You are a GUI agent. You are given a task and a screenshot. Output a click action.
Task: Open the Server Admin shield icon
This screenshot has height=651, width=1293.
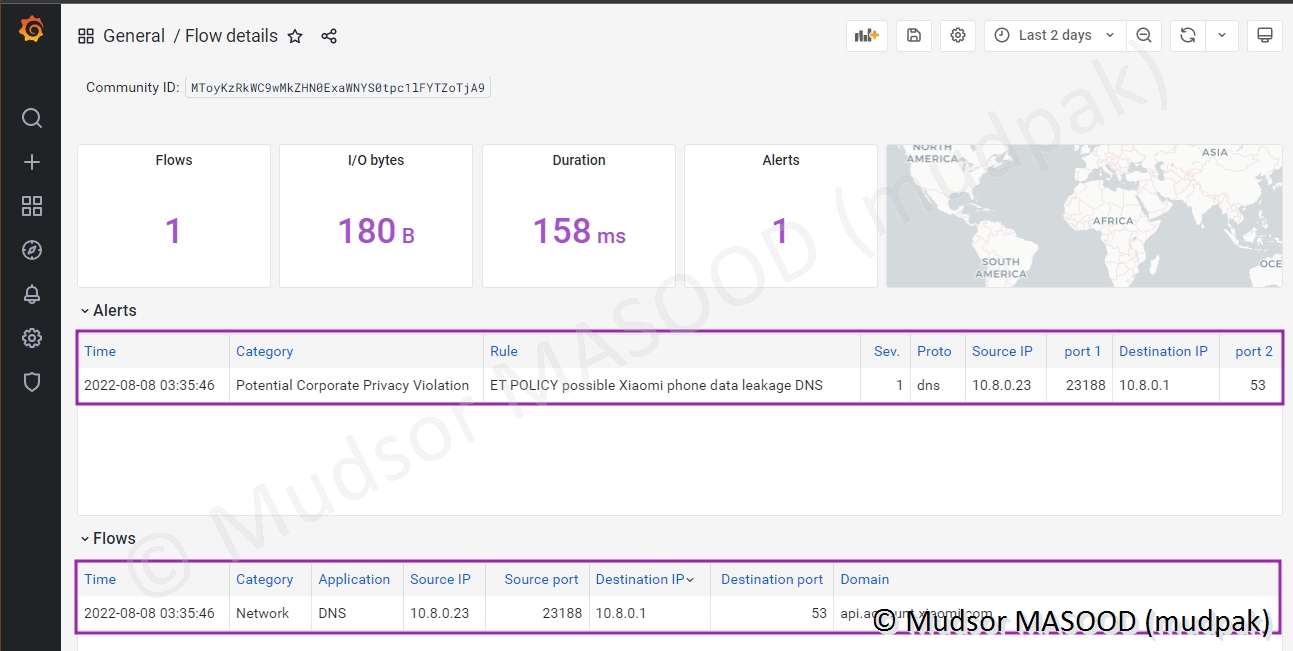tap(32, 382)
